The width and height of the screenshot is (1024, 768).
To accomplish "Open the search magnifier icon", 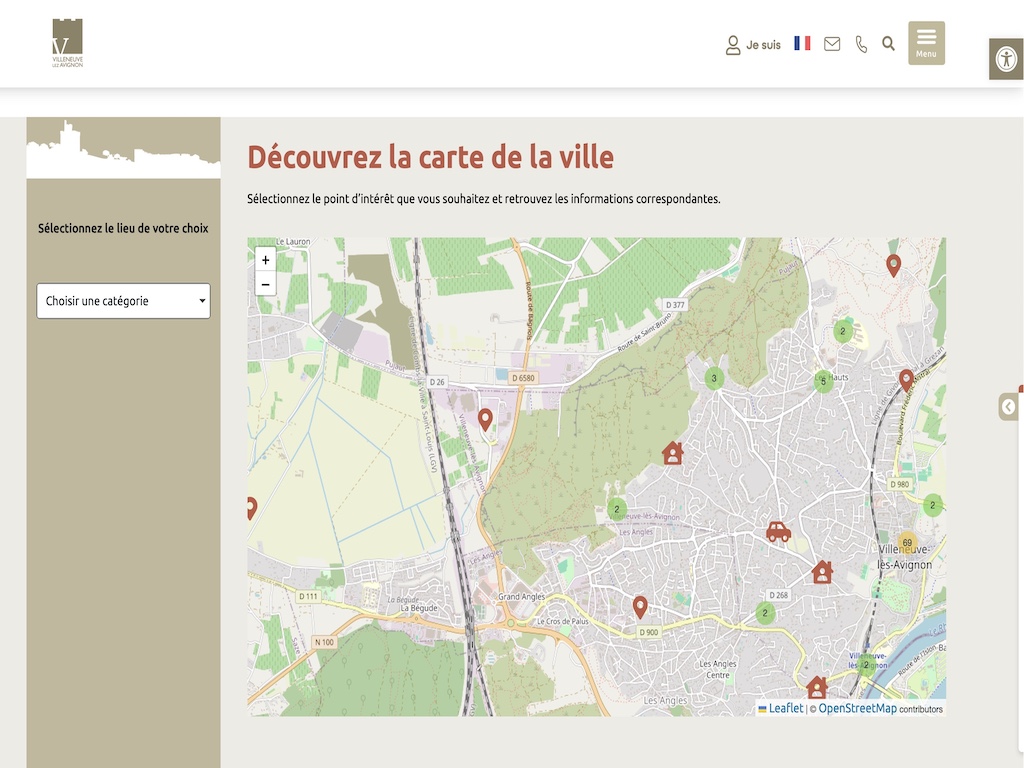I will 888,44.
